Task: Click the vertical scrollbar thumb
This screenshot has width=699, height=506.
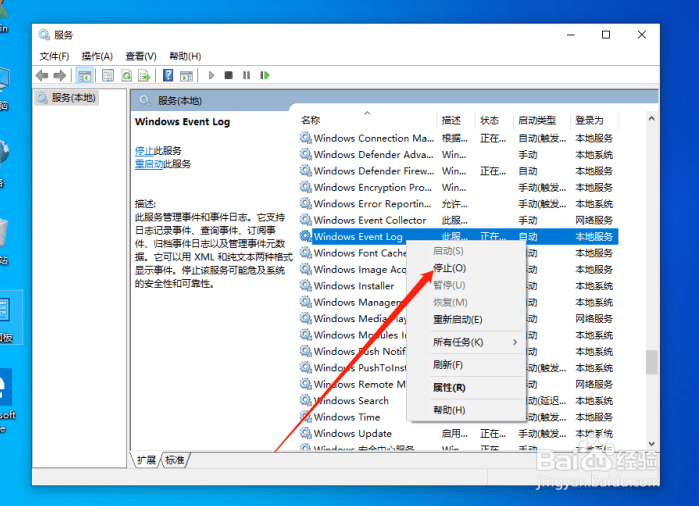Action: pyautogui.click(x=651, y=362)
